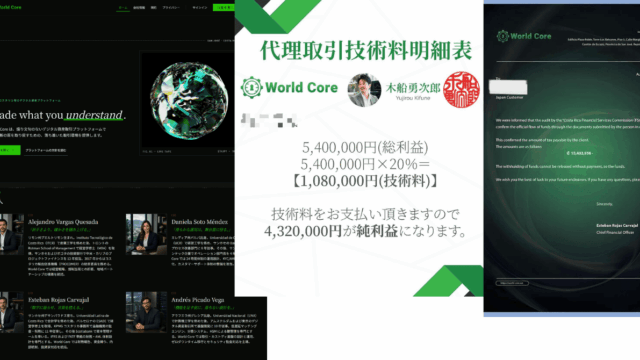Click the green hero call-to-action button

tap(10, 150)
